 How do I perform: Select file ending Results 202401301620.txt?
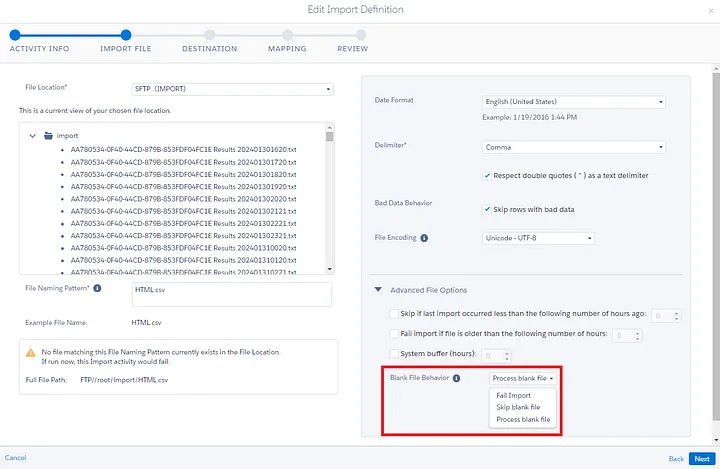tap(183, 149)
